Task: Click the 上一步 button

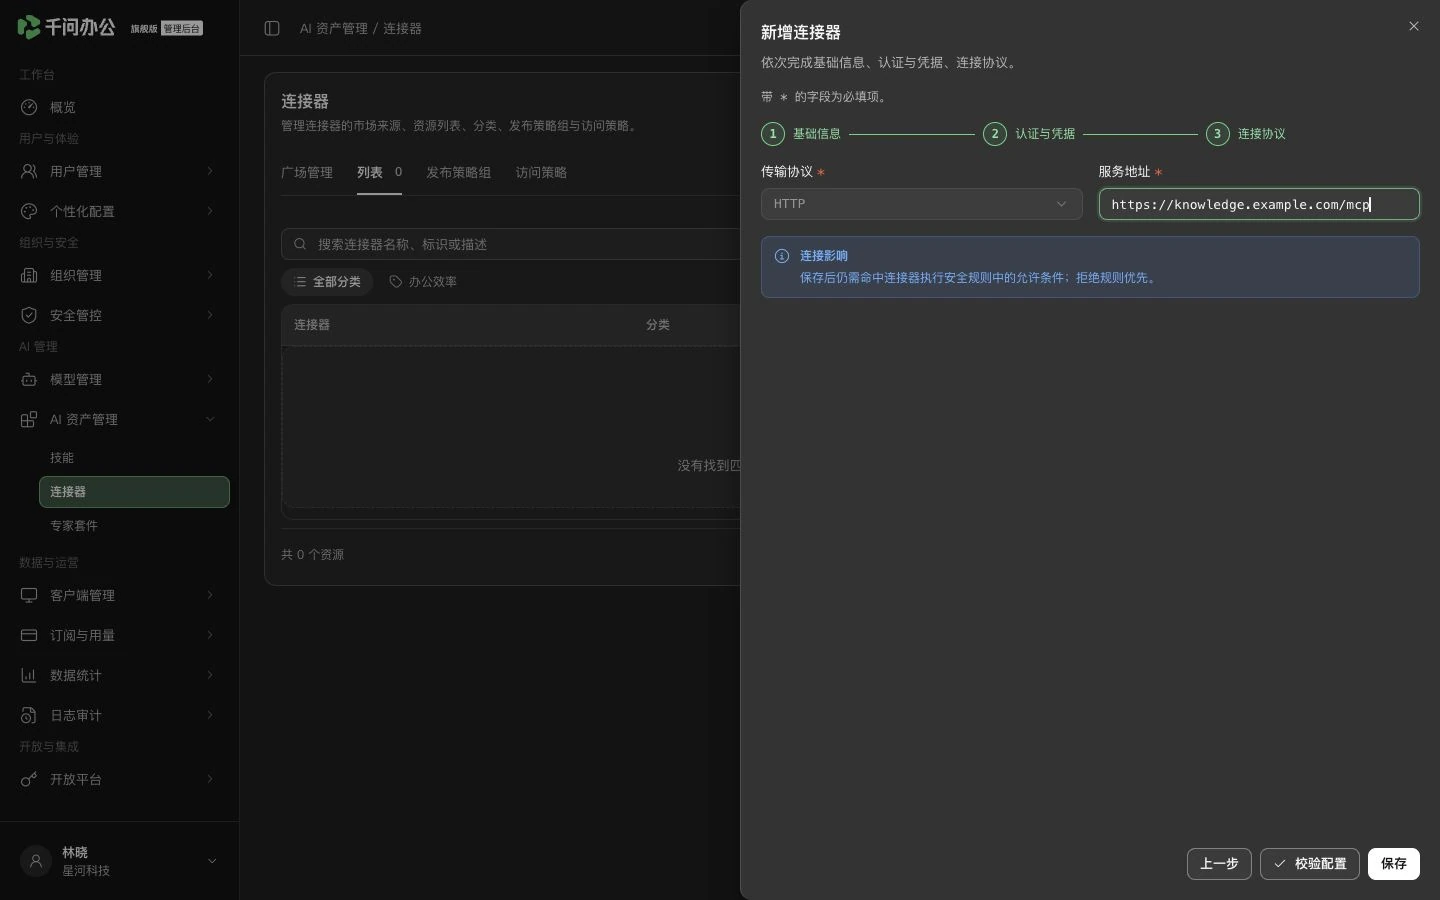Action: [1219, 864]
